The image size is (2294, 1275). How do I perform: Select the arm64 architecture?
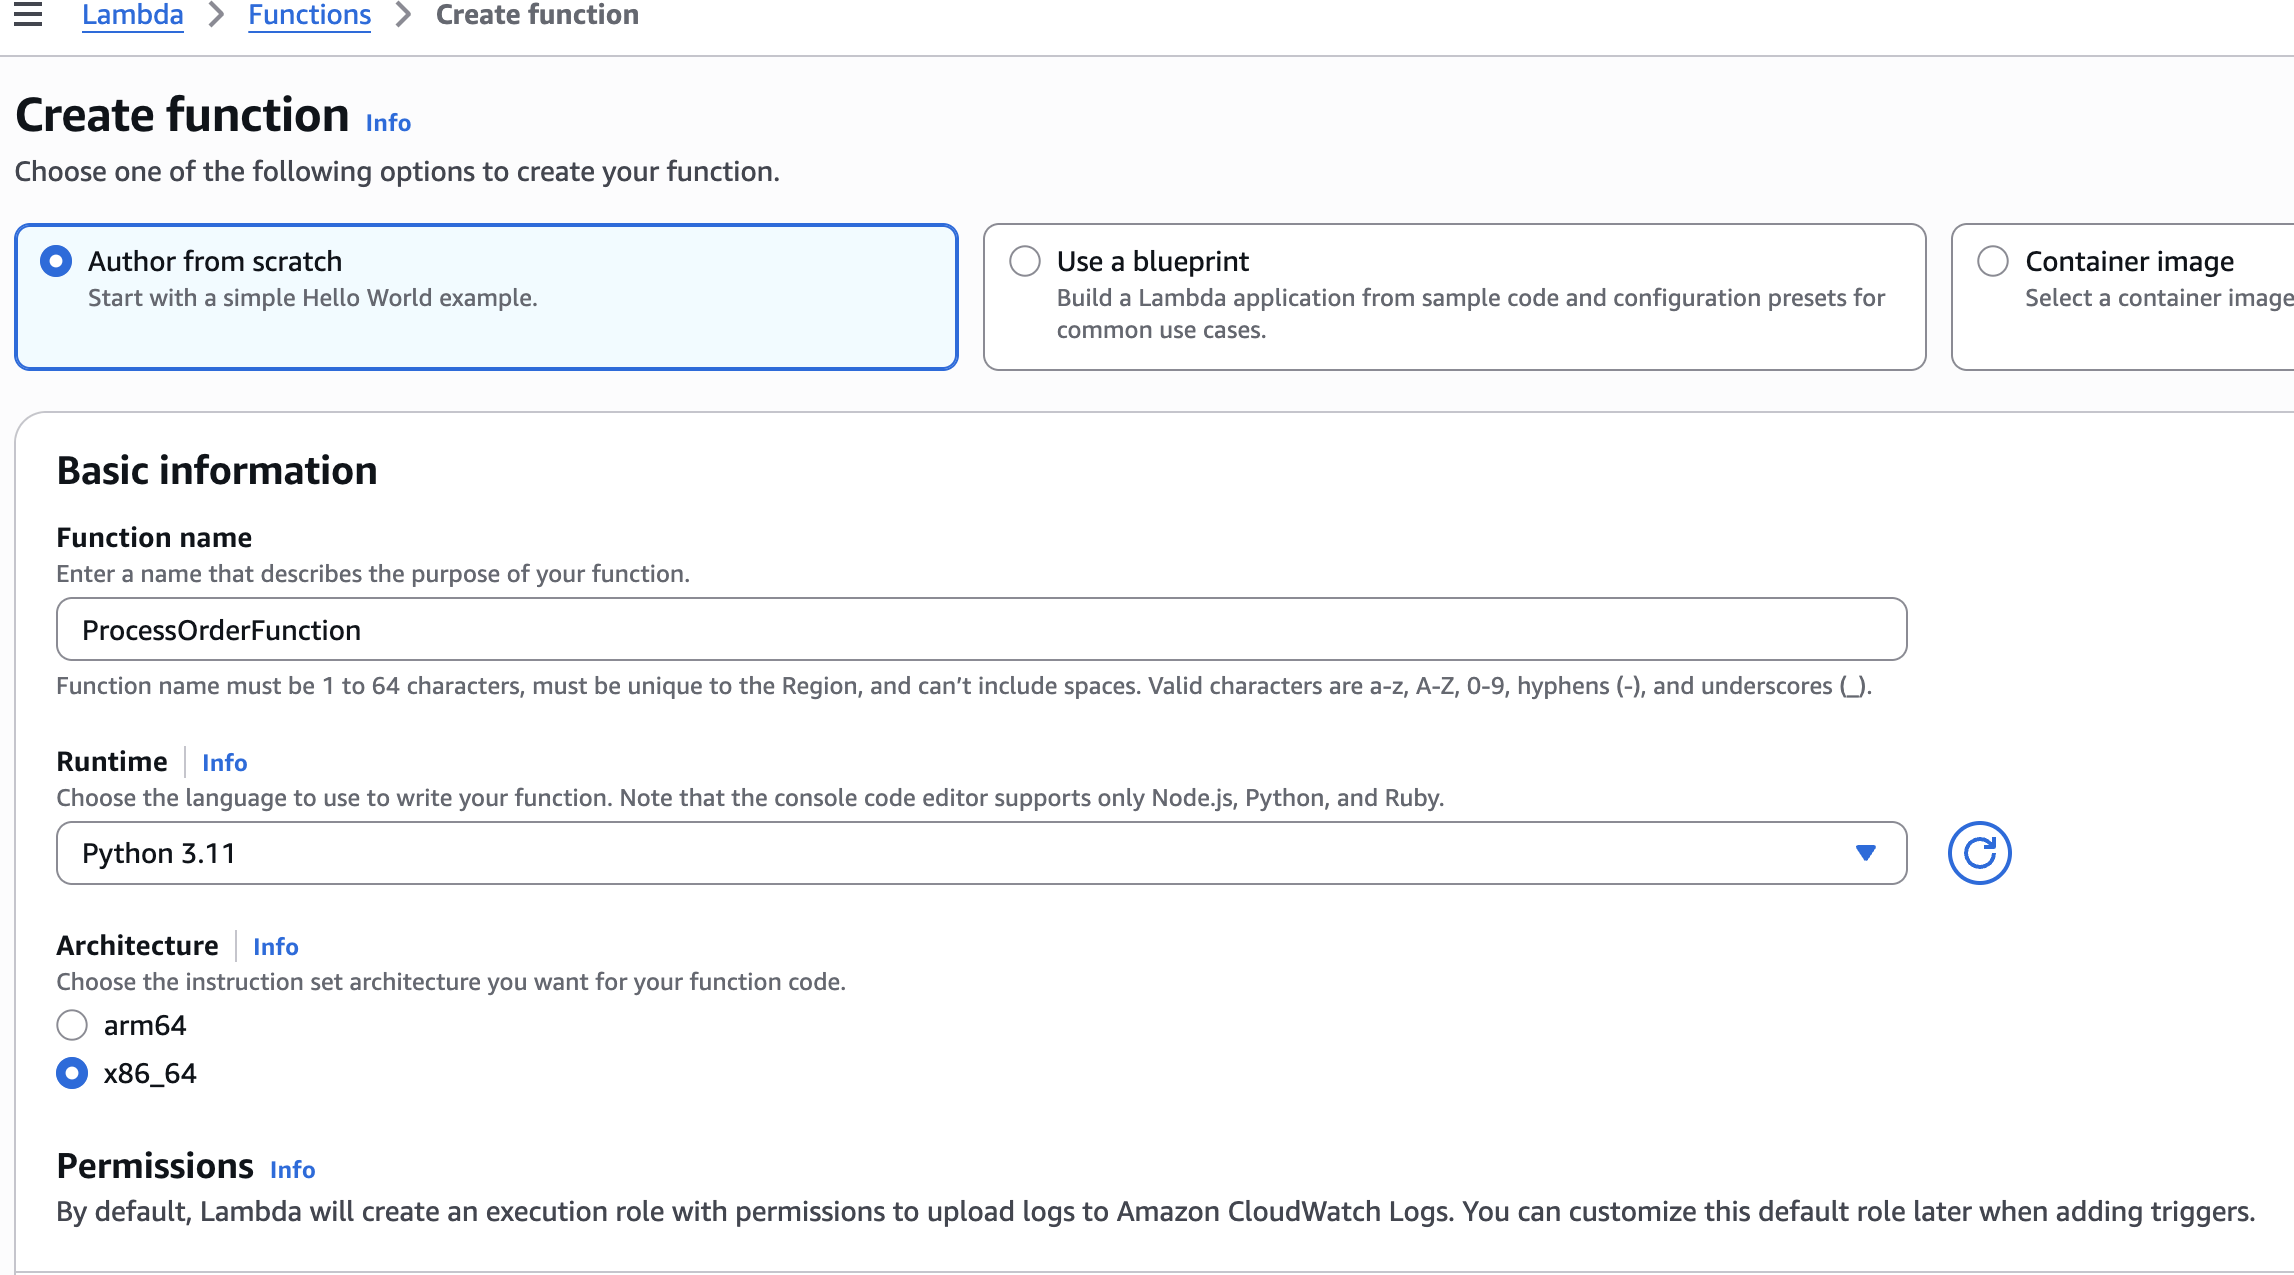coord(72,1025)
